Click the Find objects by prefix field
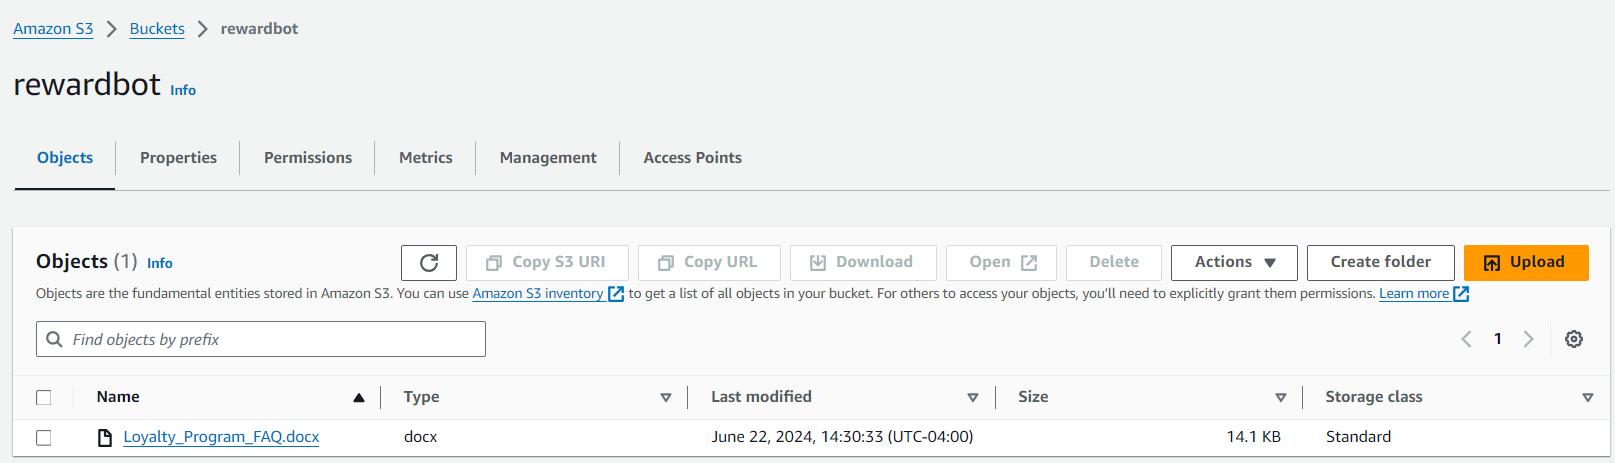1615x463 pixels. (x=270, y=340)
